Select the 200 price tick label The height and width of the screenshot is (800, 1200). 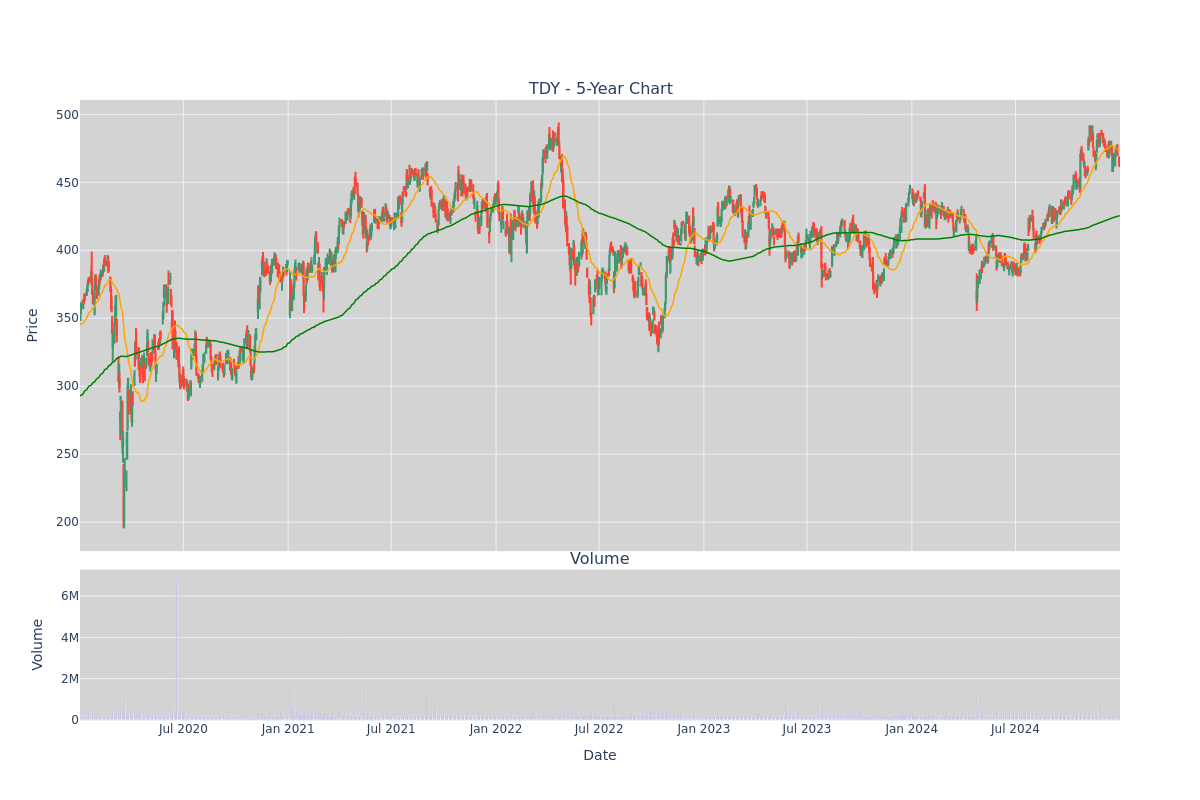67,522
